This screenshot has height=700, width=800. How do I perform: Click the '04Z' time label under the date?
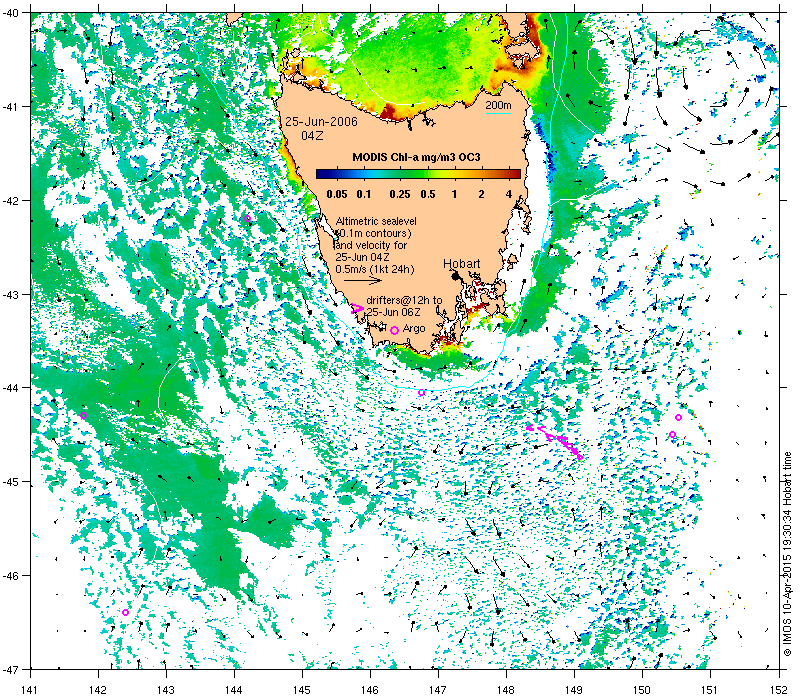click(x=312, y=136)
